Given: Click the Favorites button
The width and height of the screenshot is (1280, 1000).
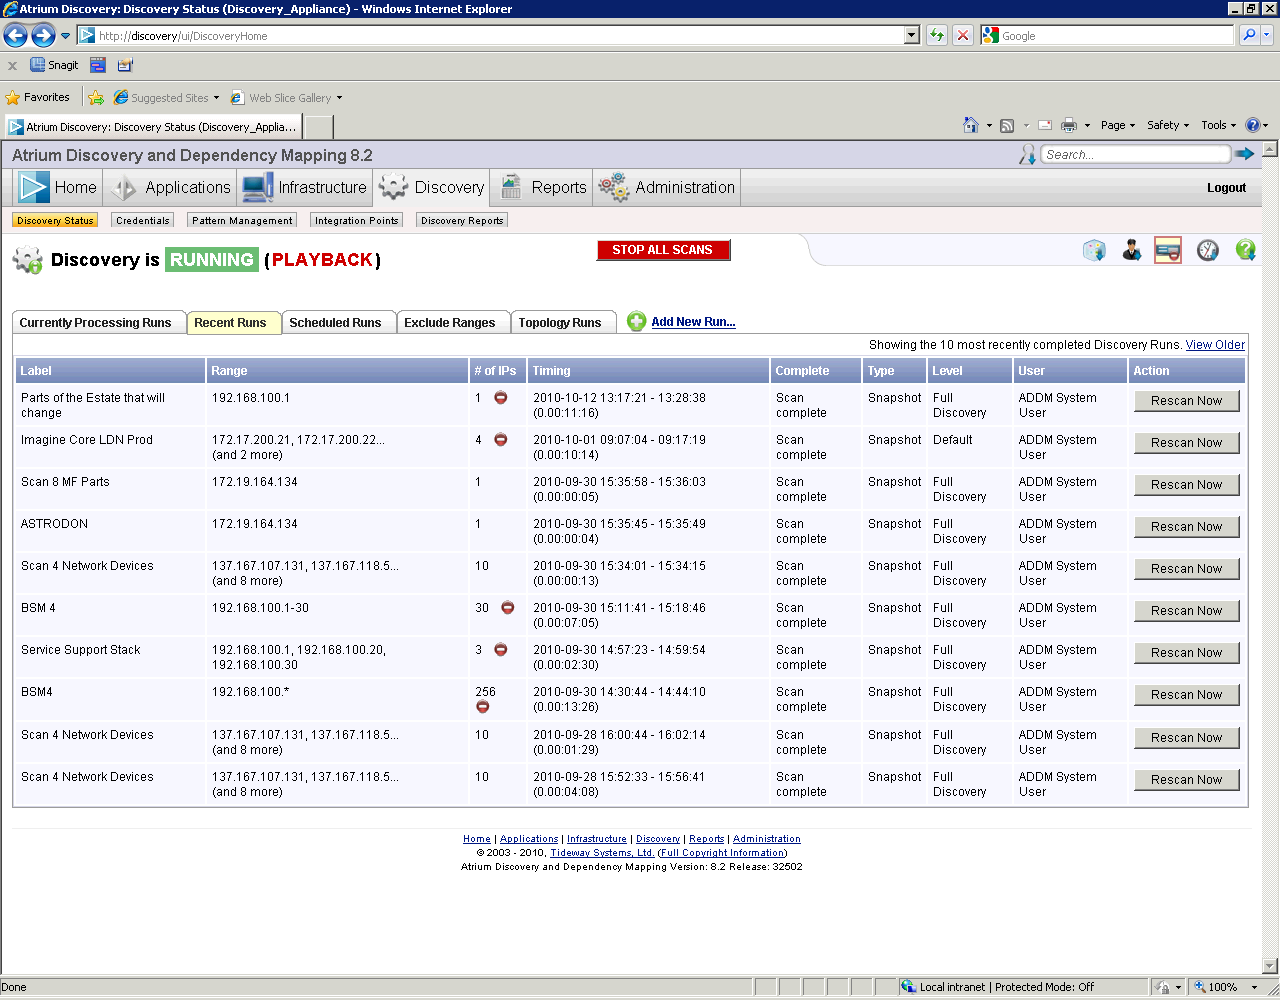Looking at the screenshot, I should (38, 98).
